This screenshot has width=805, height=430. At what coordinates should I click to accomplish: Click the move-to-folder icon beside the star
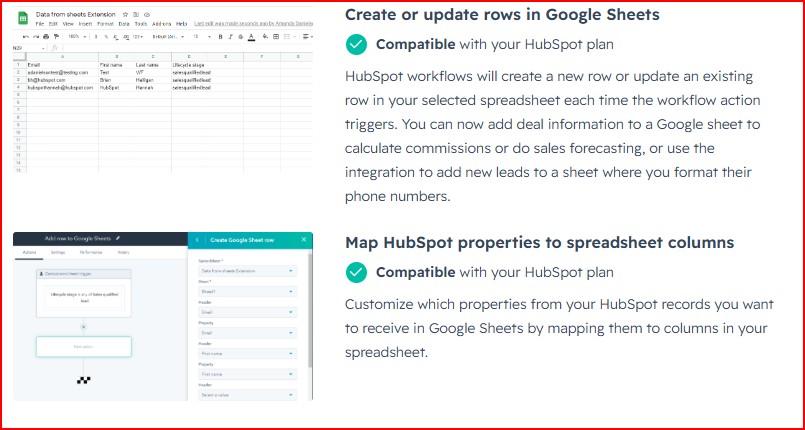136,14
